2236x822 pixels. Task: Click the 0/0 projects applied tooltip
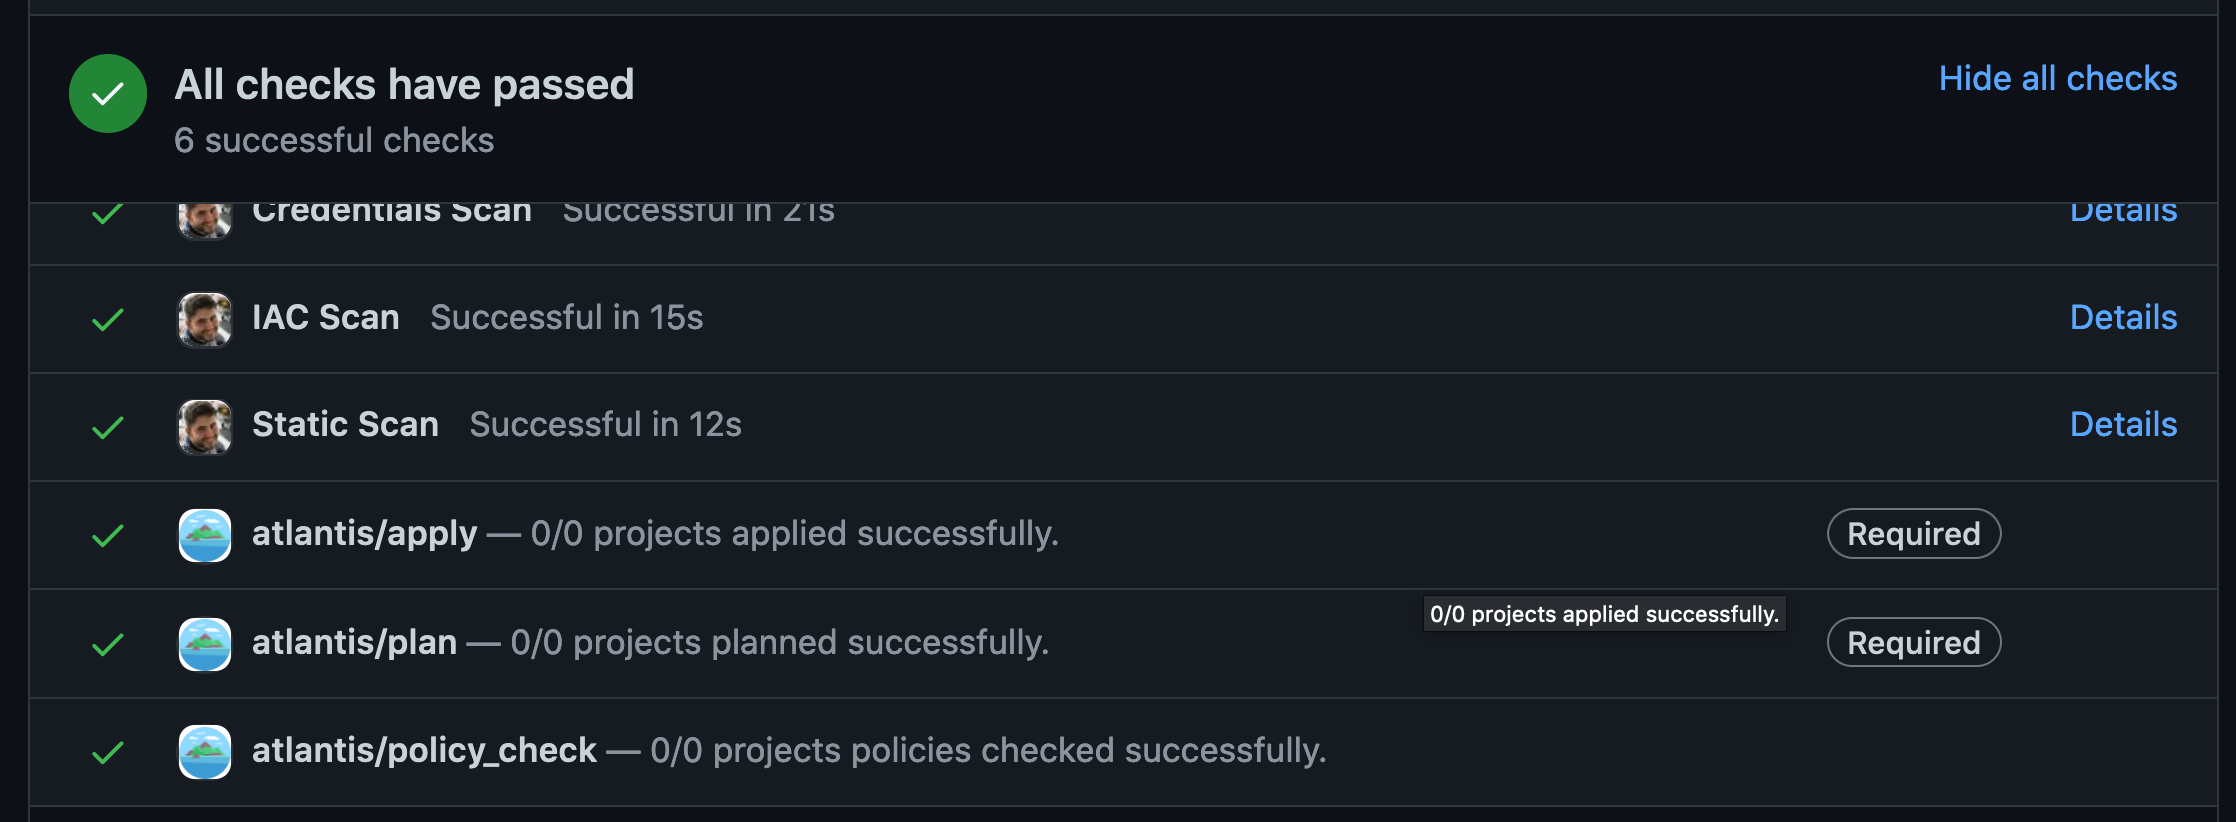pyautogui.click(x=1602, y=614)
